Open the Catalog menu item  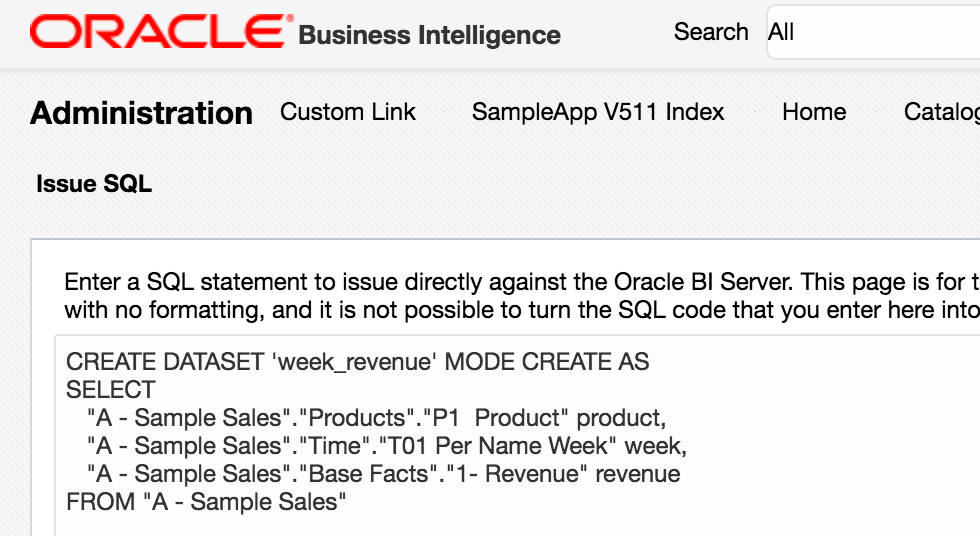click(x=940, y=112)
